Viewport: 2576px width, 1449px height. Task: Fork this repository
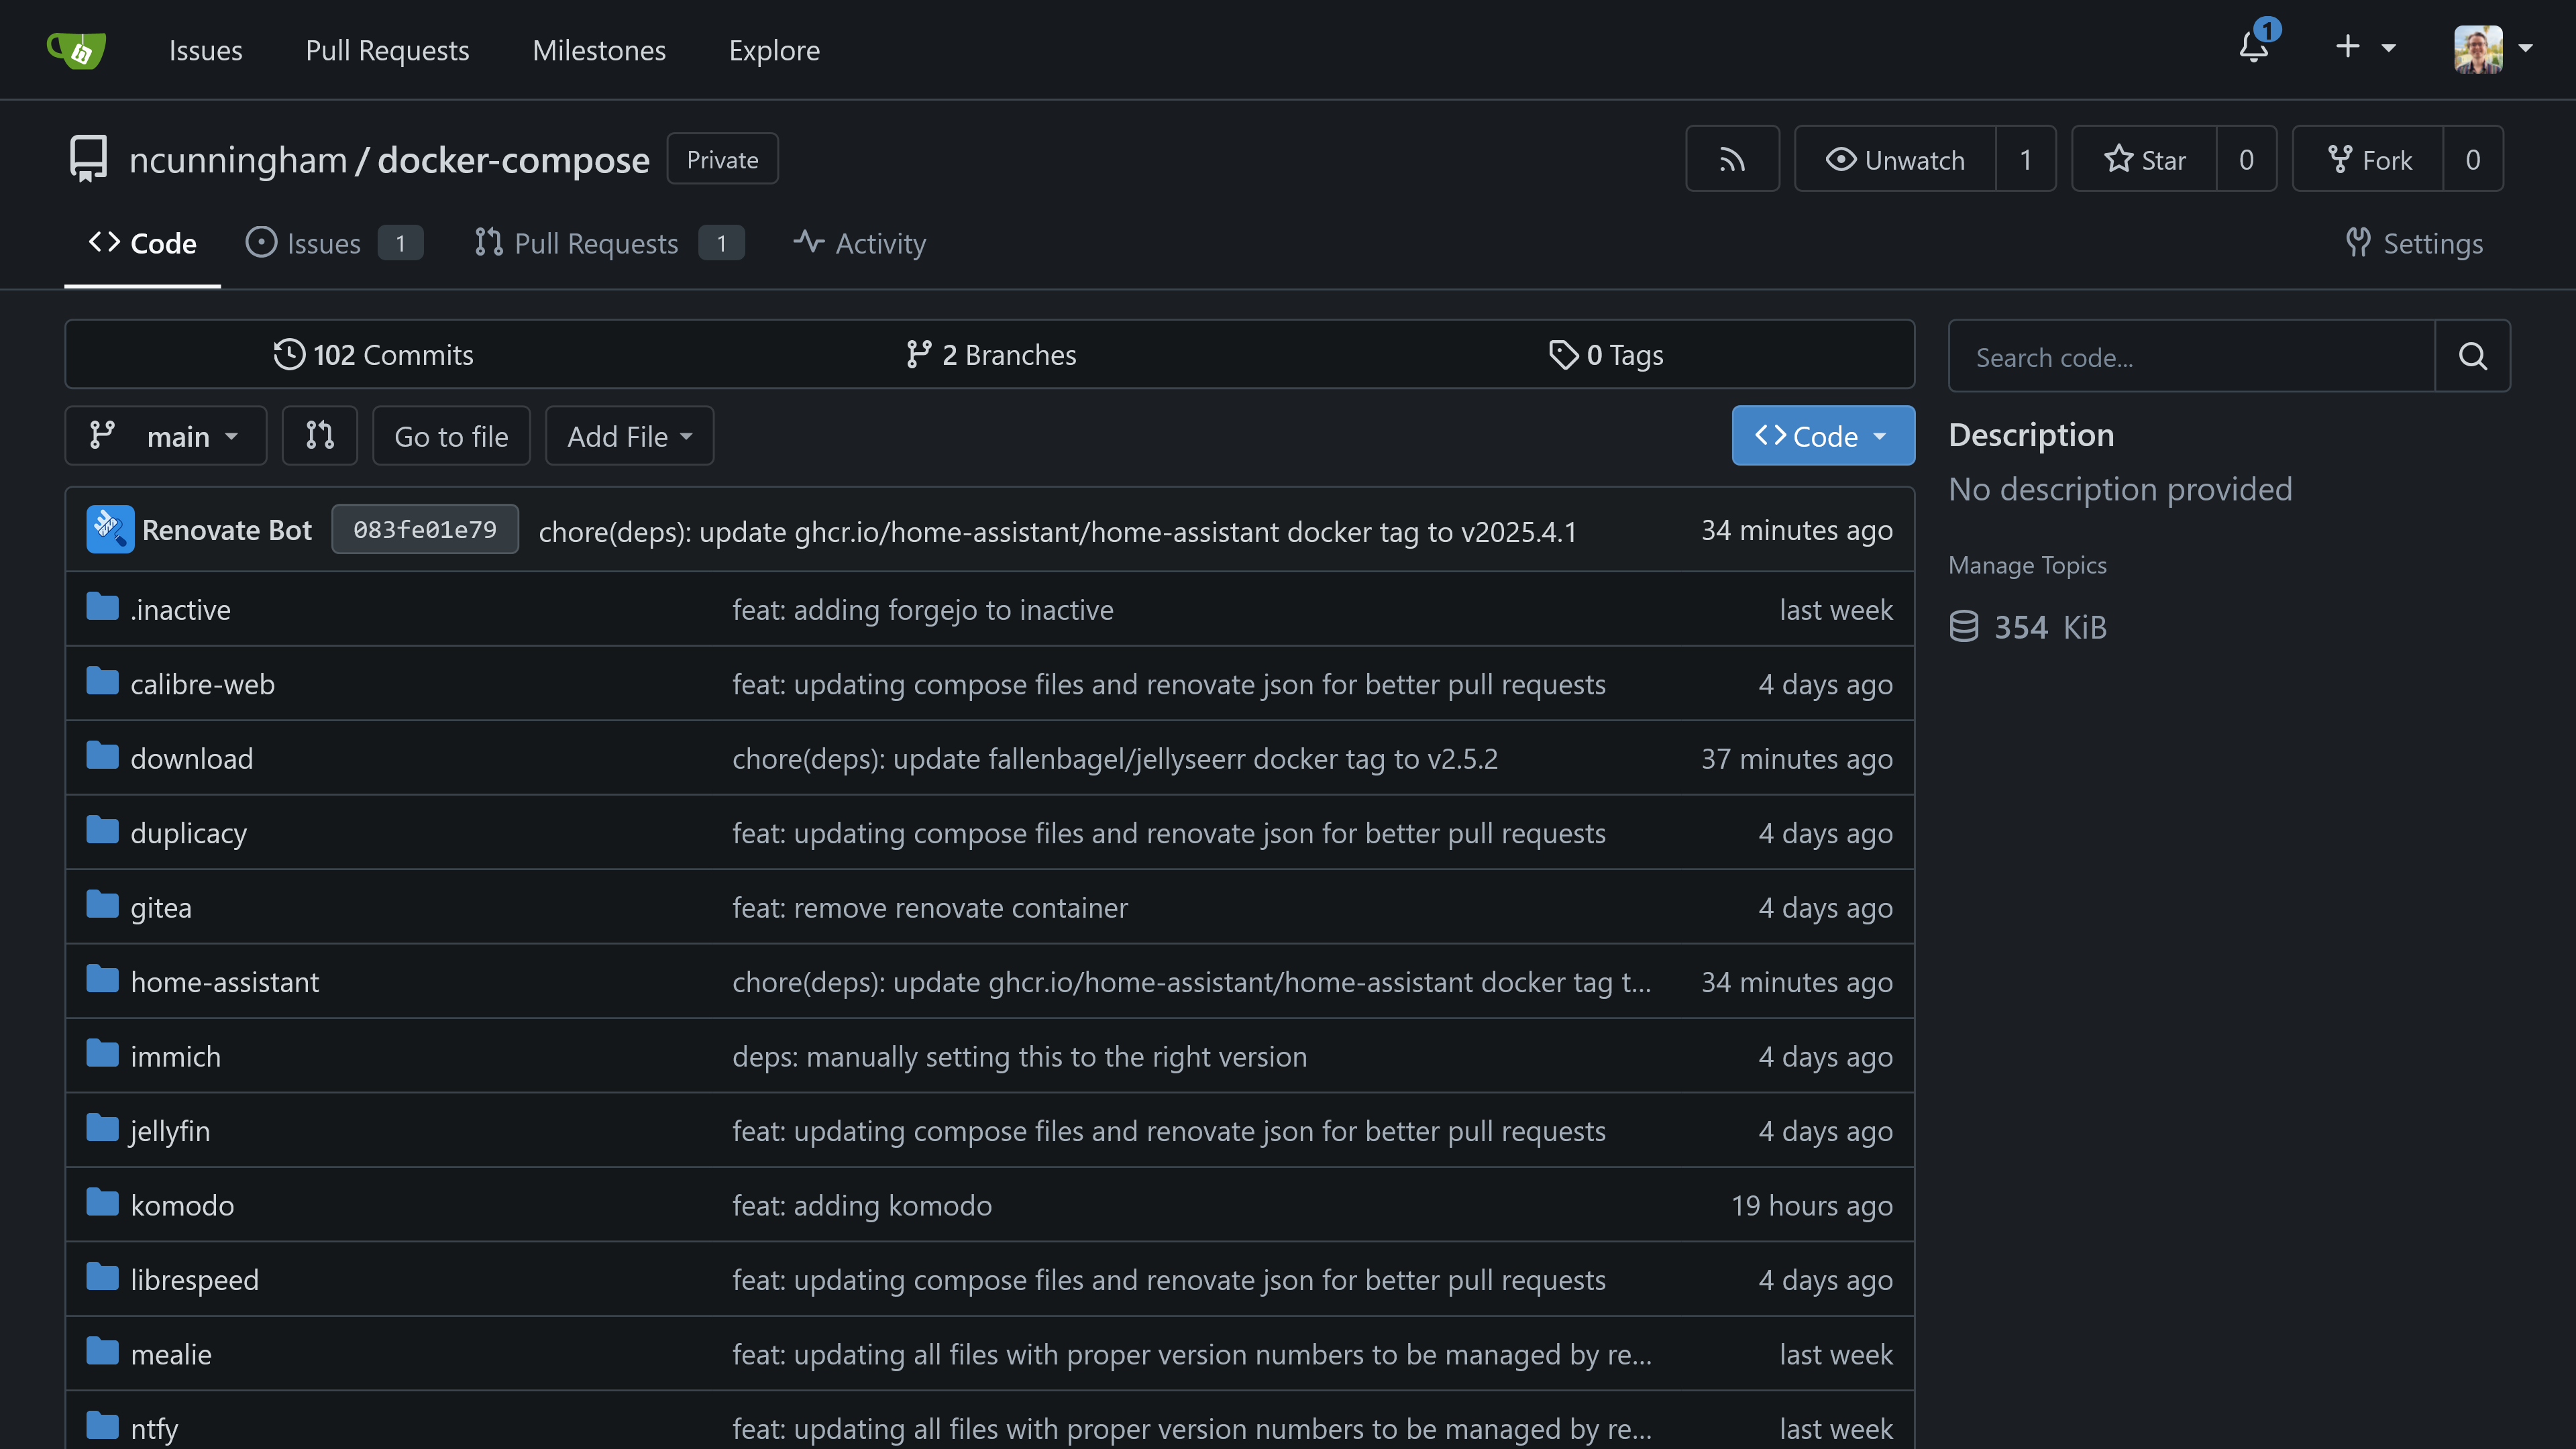(2368, 159)
